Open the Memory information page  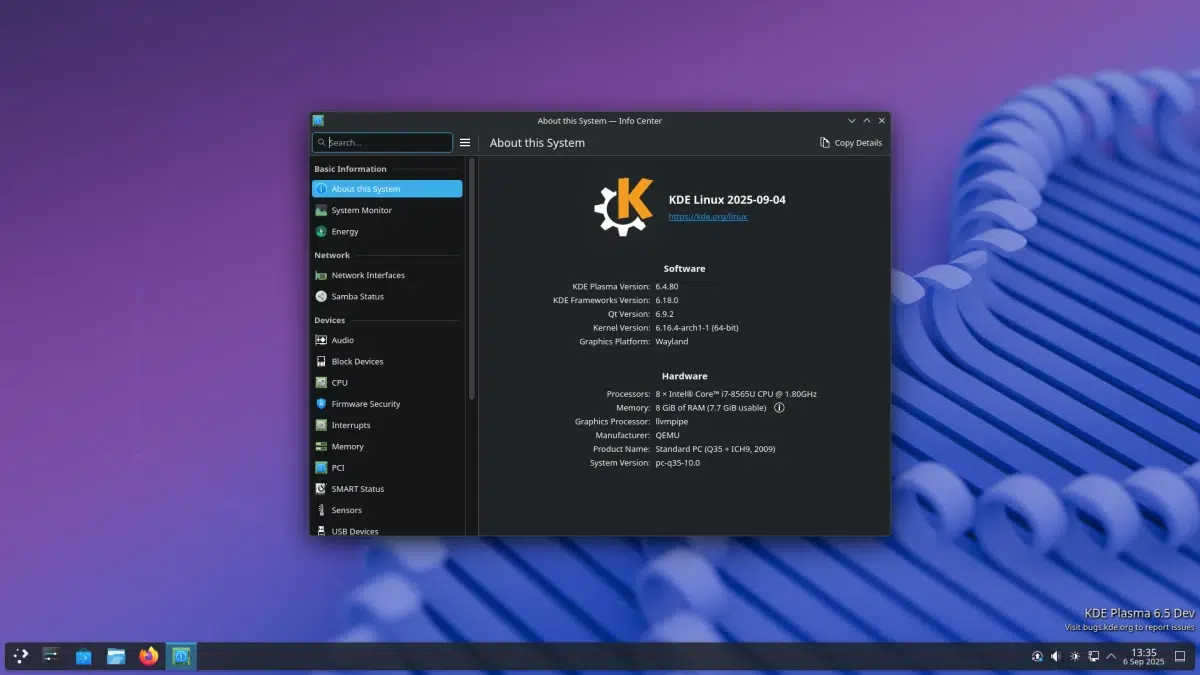click(387, 446)
